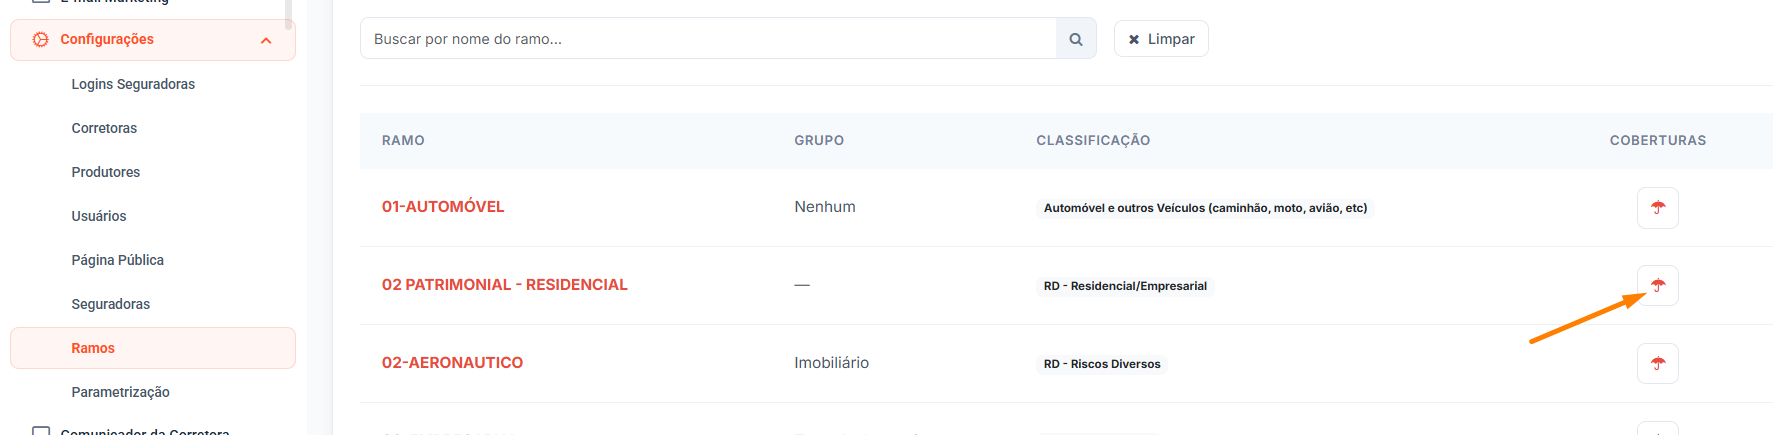Click the Configurações gear icon

click(x=40, y=39)
